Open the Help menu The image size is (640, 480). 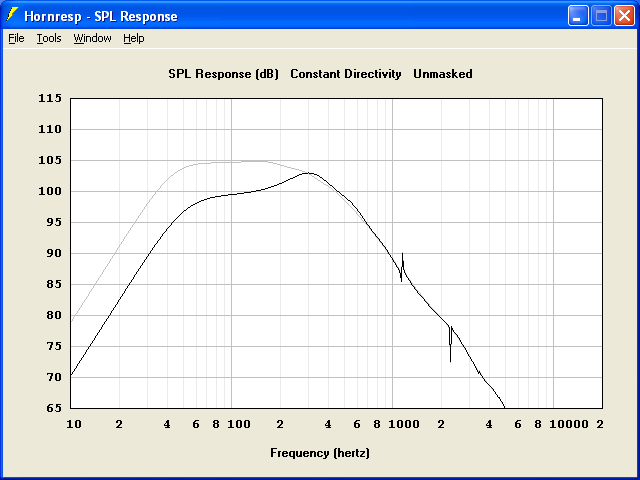click(x=134, y=38)
